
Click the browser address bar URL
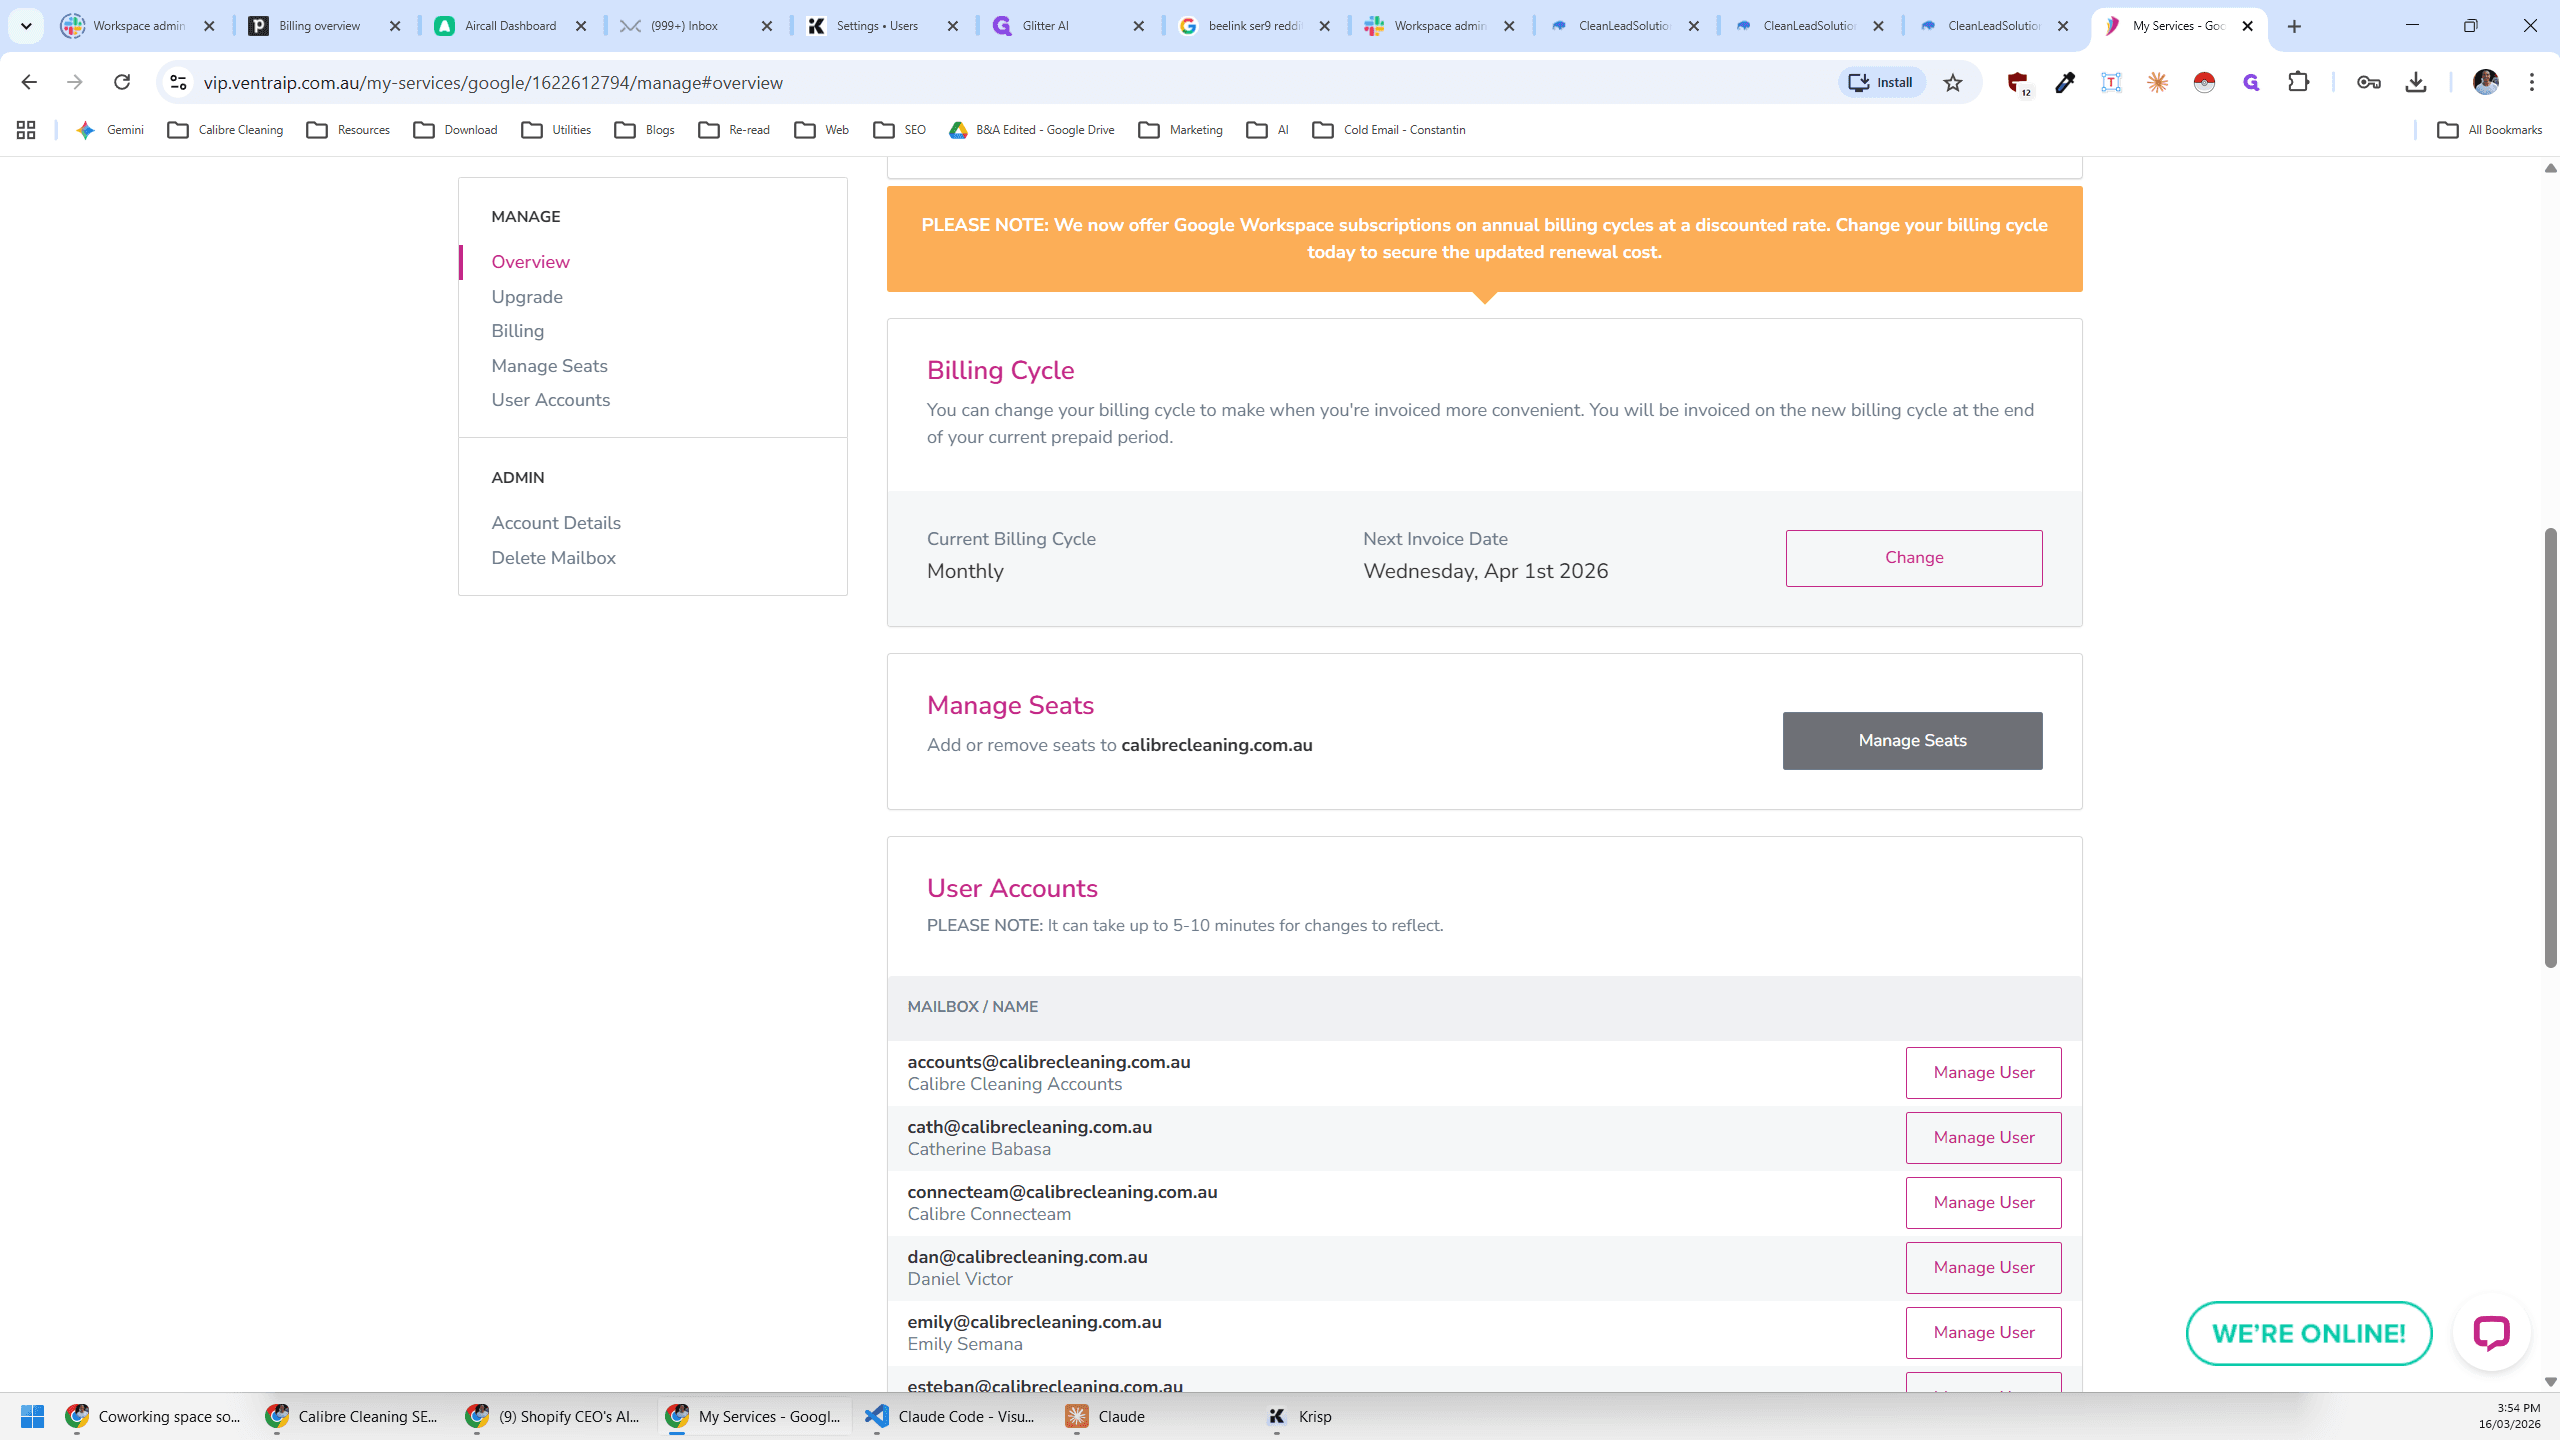493,82
